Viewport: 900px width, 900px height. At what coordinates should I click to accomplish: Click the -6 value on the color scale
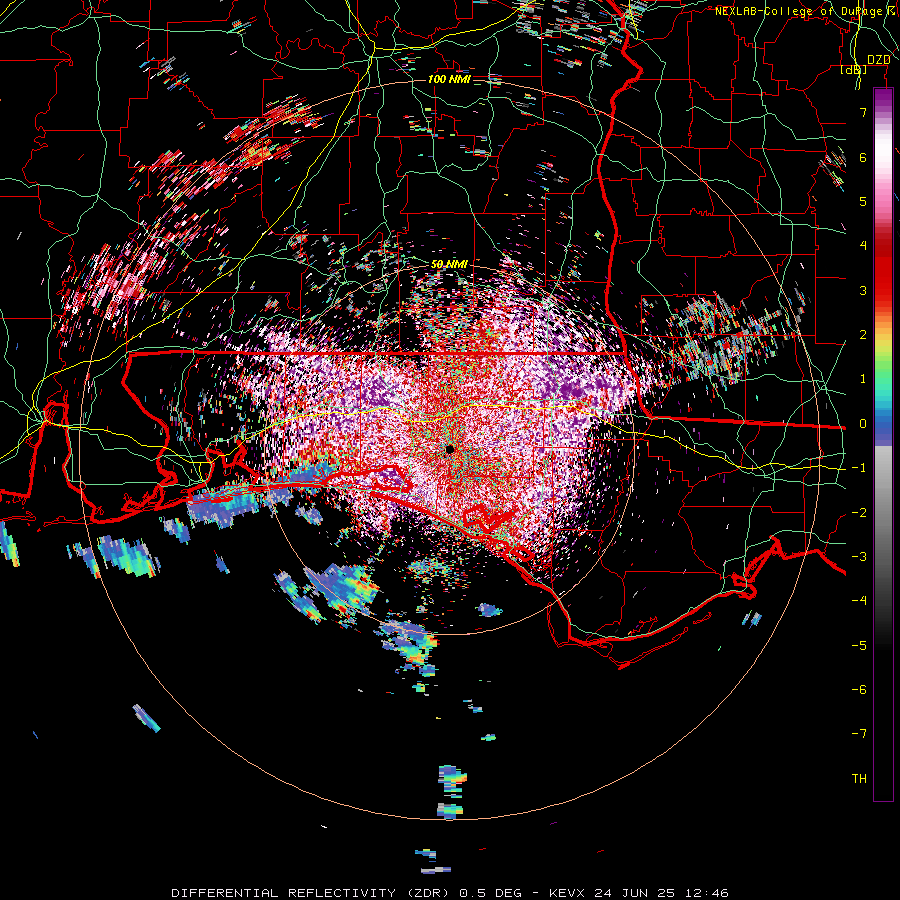859,690
